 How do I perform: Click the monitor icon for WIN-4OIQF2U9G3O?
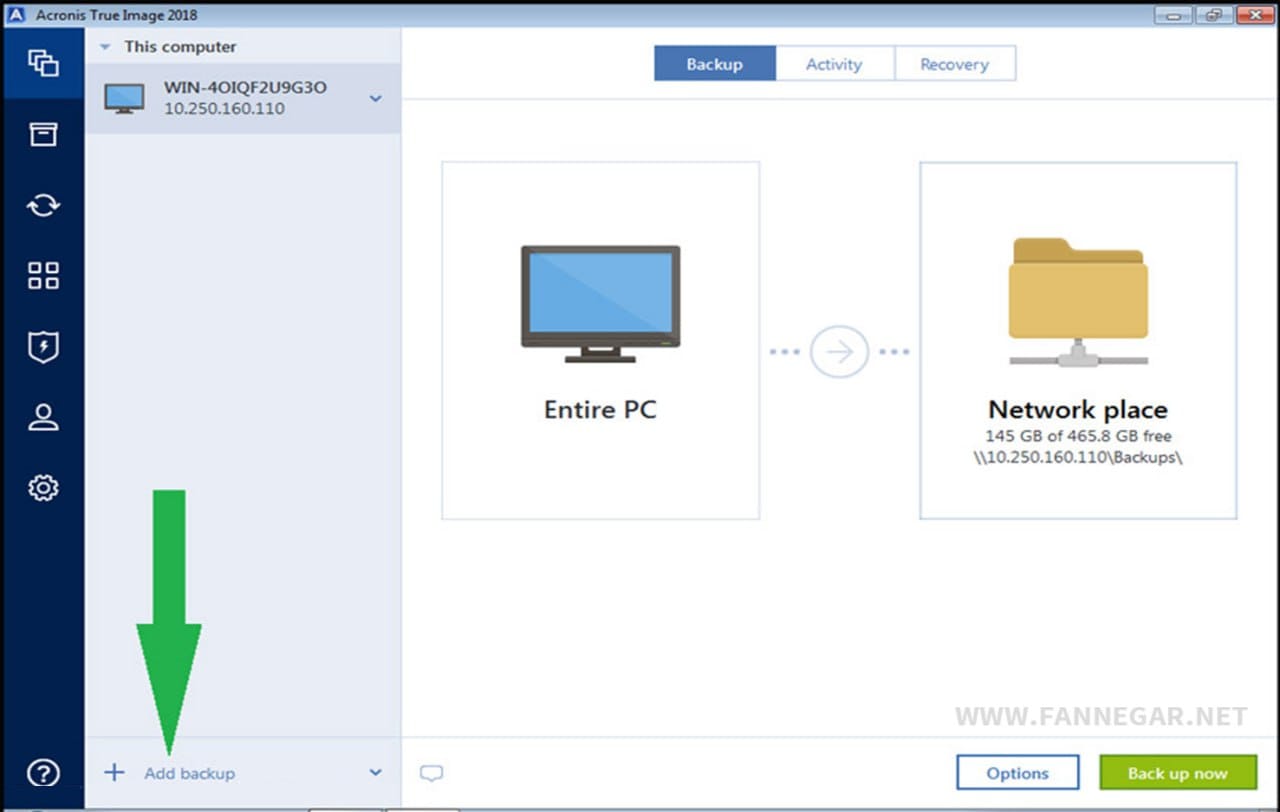(124, 98)
